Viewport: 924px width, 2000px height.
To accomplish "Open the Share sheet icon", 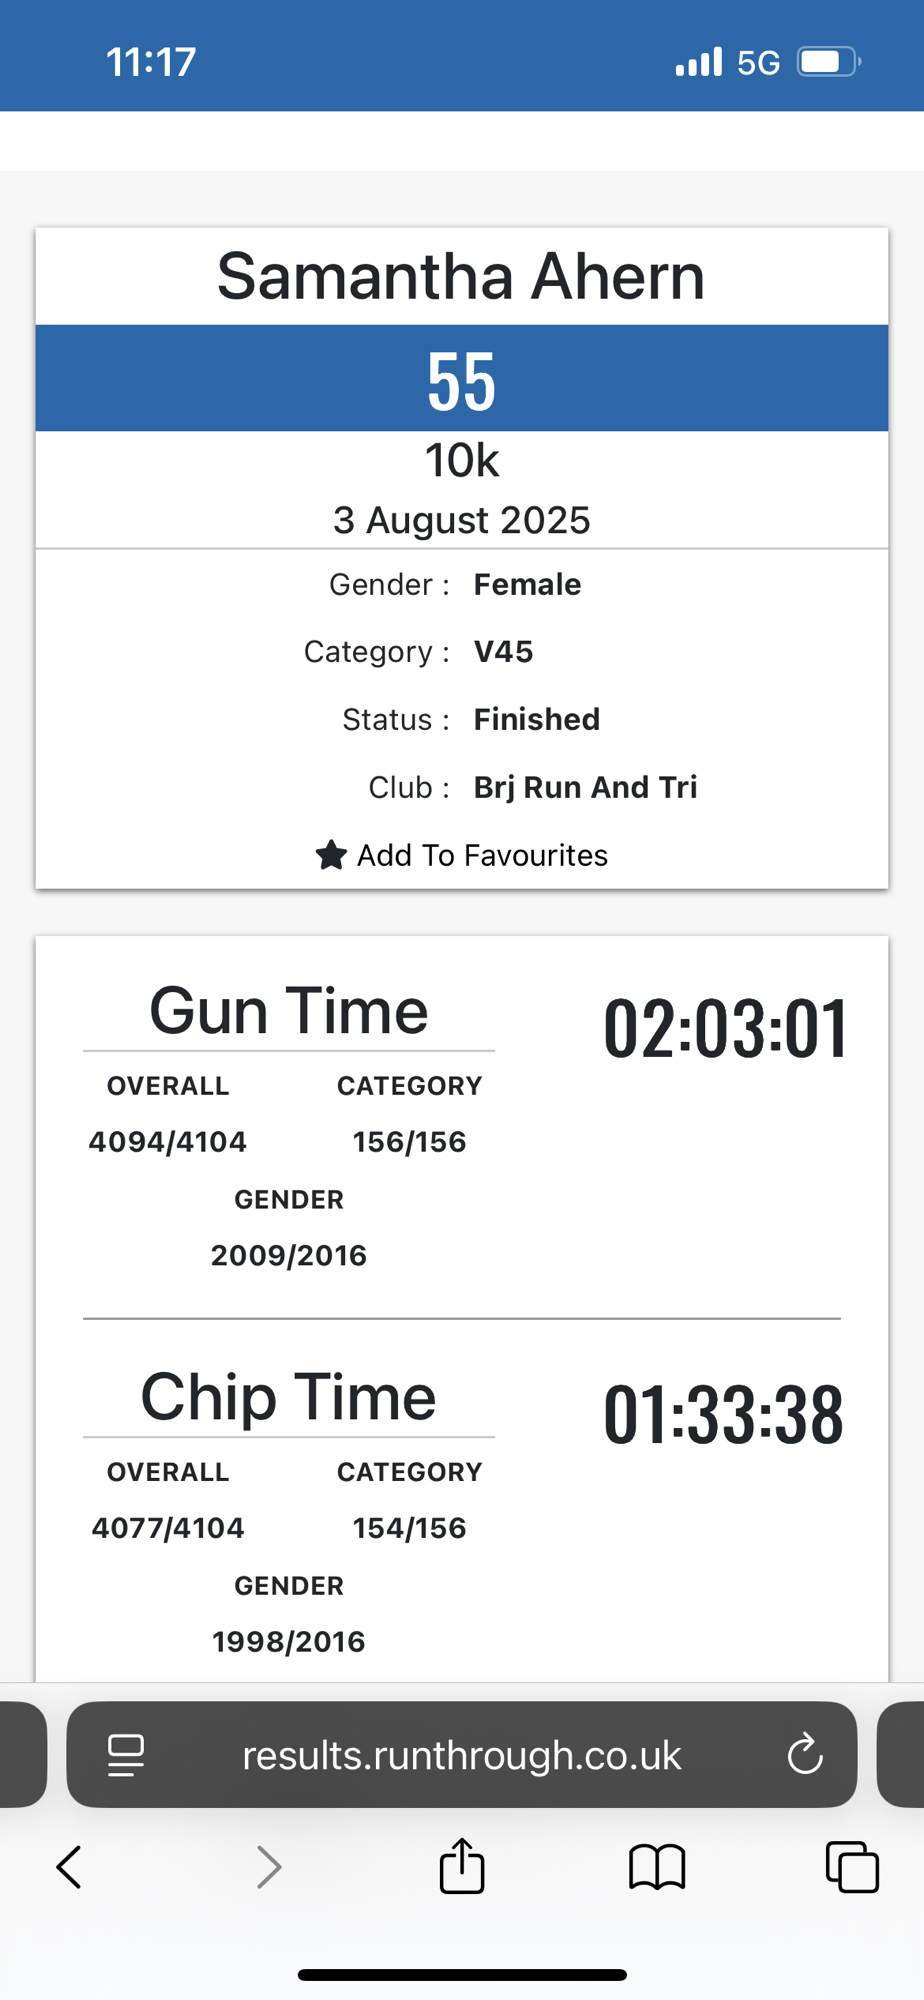I will 462,1866.
